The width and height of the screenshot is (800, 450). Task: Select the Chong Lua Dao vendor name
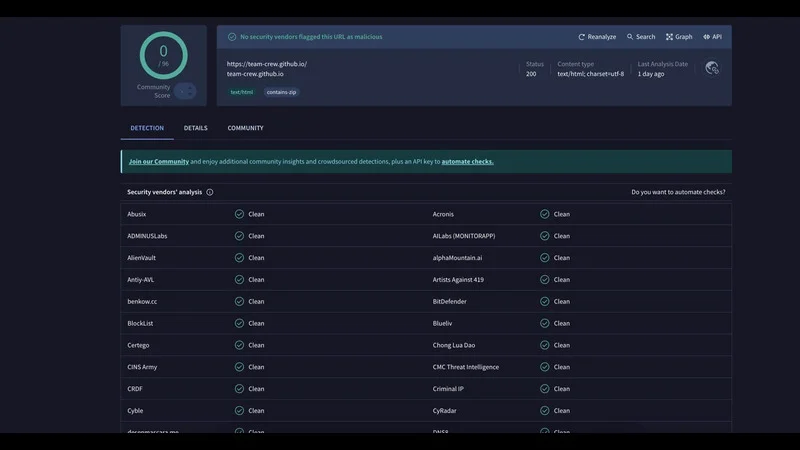point(454,345)
